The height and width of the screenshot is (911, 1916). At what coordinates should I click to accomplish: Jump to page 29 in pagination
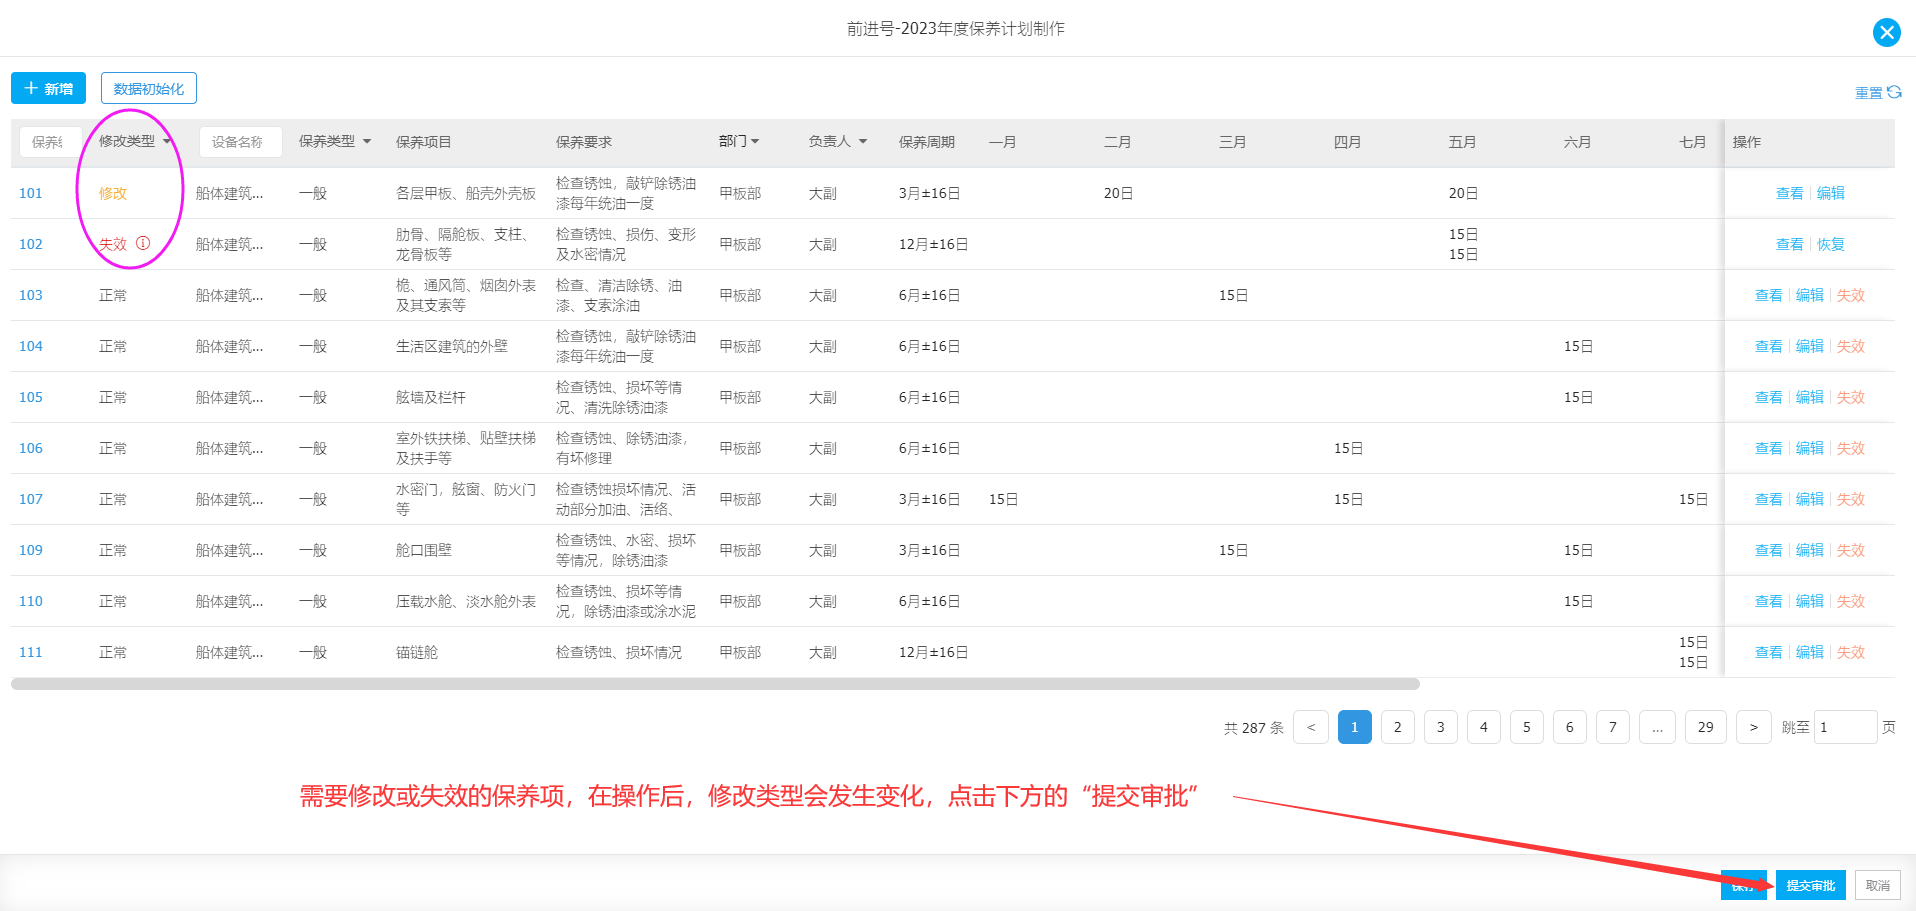coord(1705,727)
